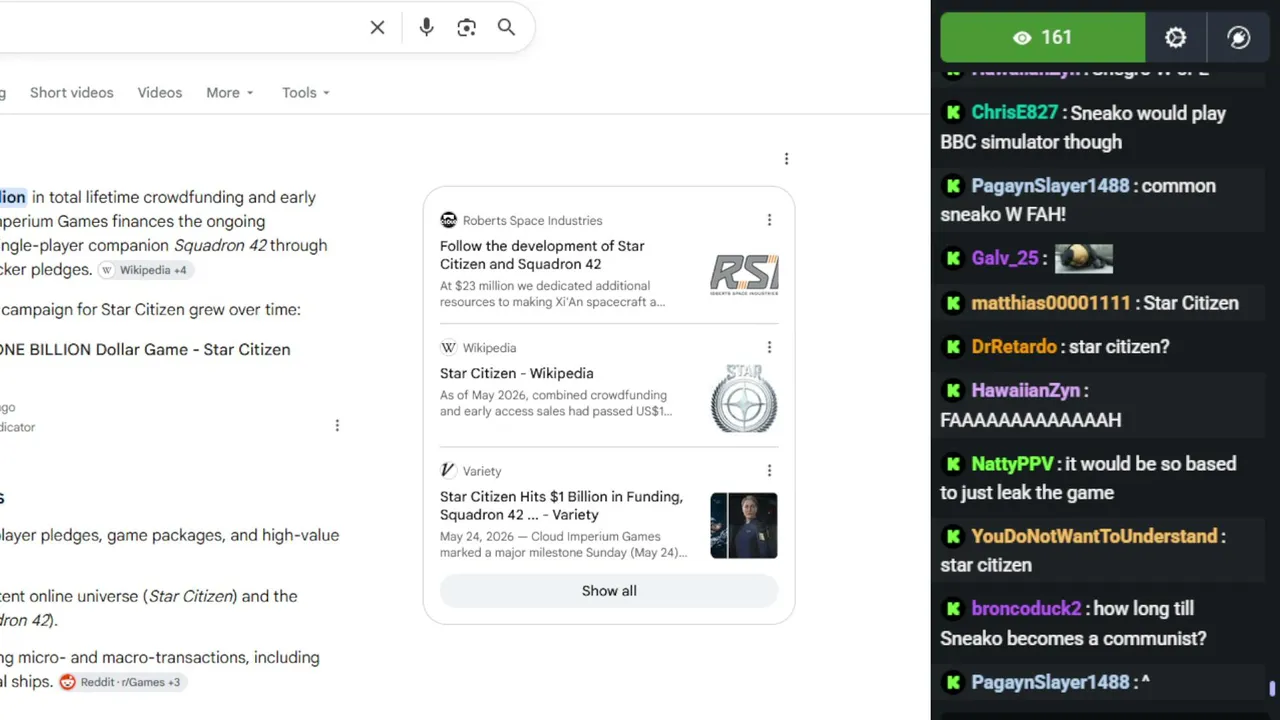Click the Kick badge beside broncoduck2
1280x720 pixels.
point(953,608)
